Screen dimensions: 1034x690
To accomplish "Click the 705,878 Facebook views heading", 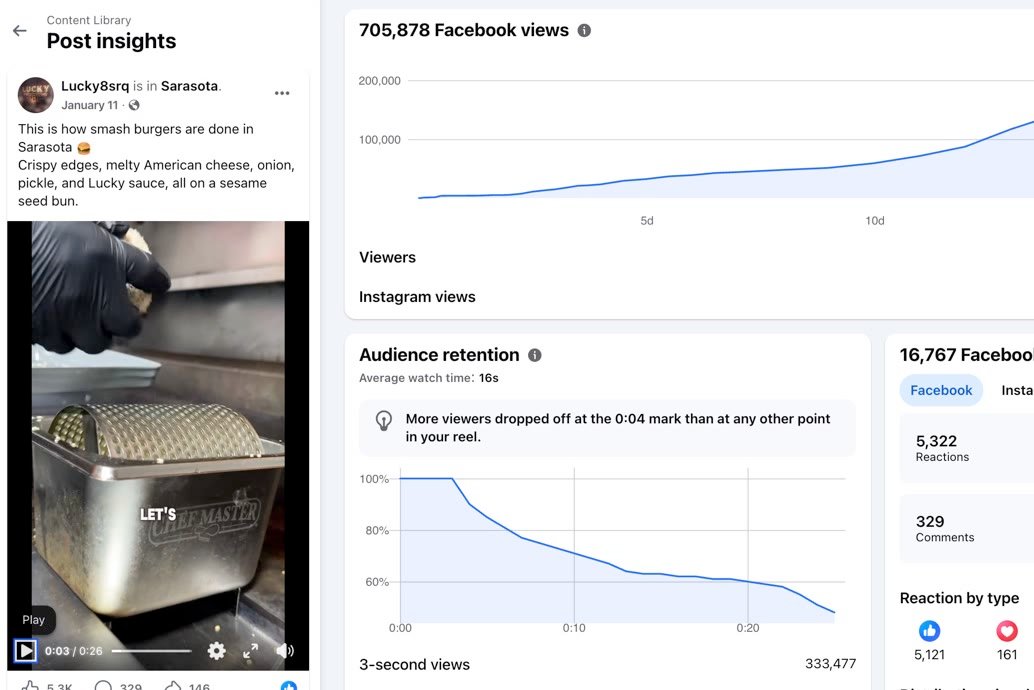I will [464, 30].
